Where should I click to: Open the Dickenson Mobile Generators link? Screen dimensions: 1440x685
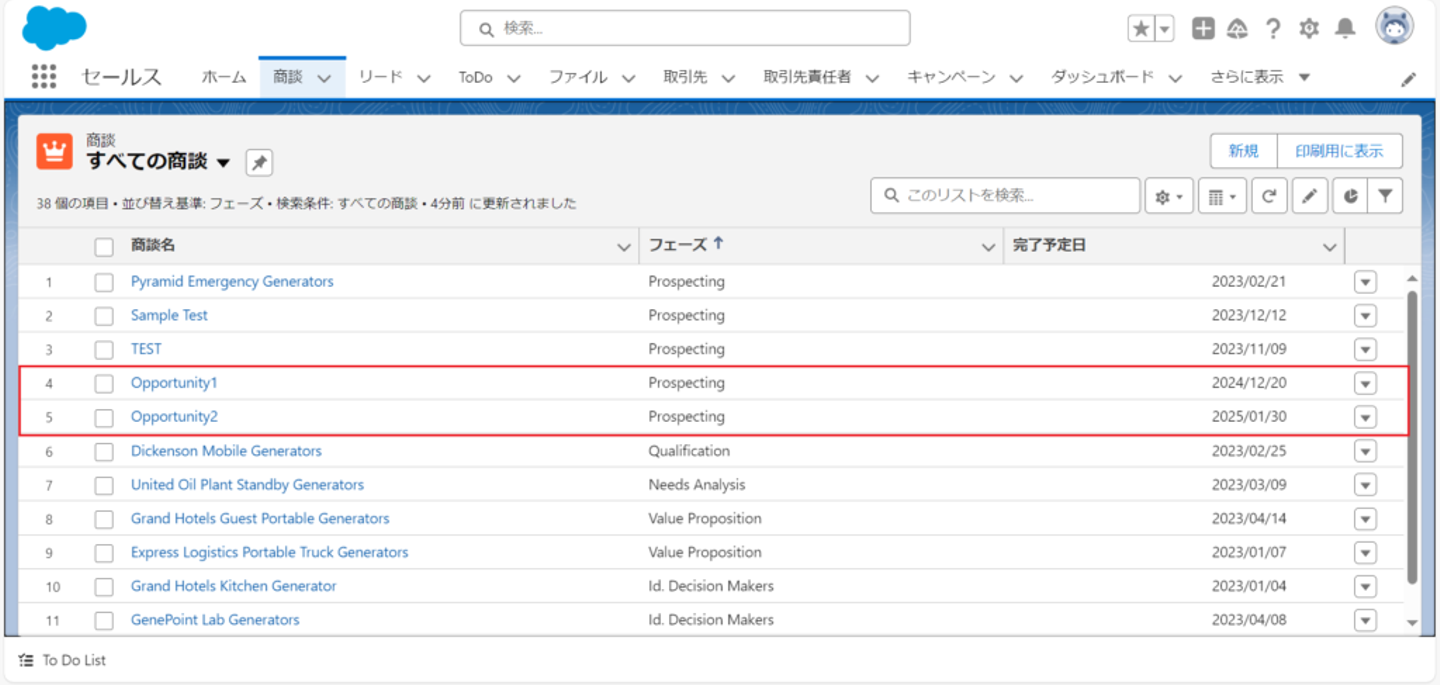tap(226, 451)
